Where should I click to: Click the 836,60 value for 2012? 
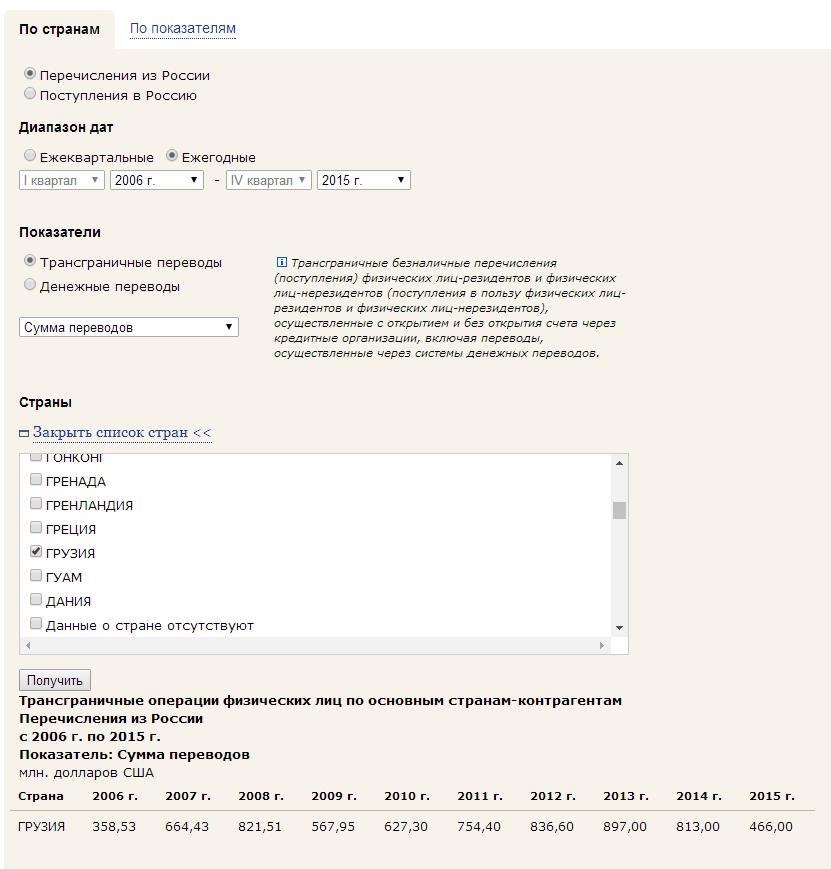click(x=552, y=826)
